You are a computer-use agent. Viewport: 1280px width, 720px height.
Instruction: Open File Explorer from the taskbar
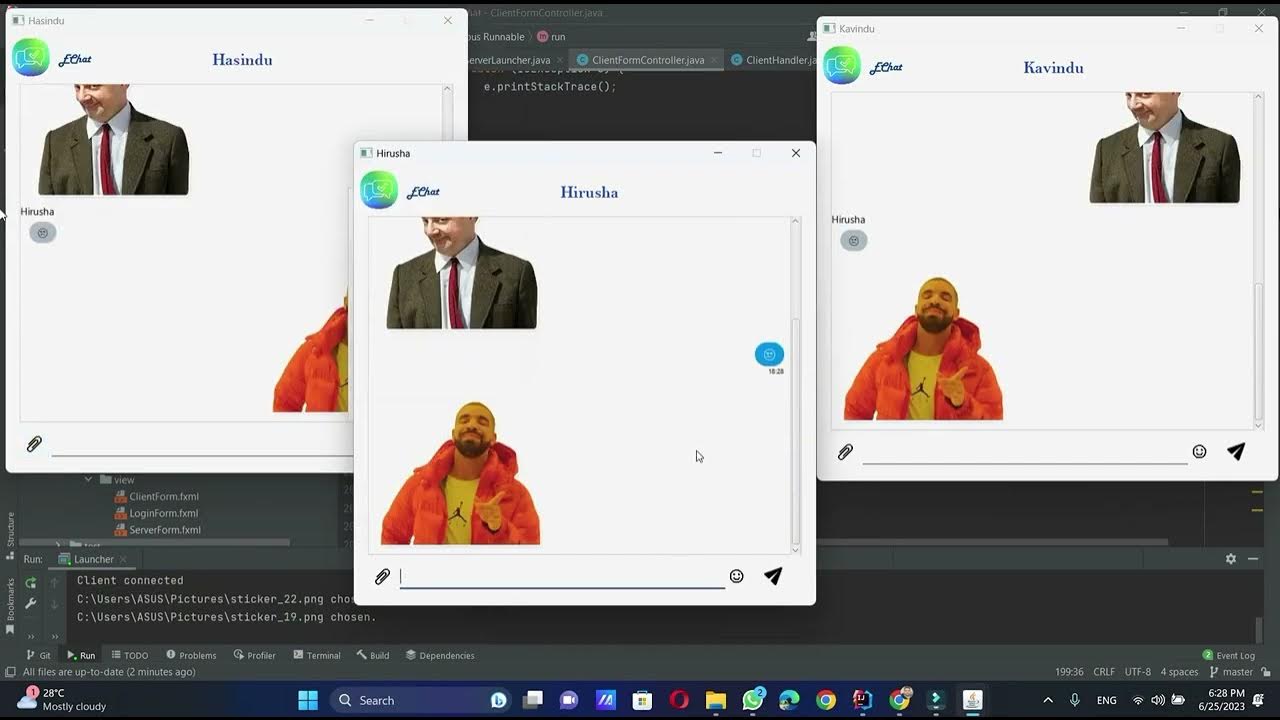(x=716, y=700)
